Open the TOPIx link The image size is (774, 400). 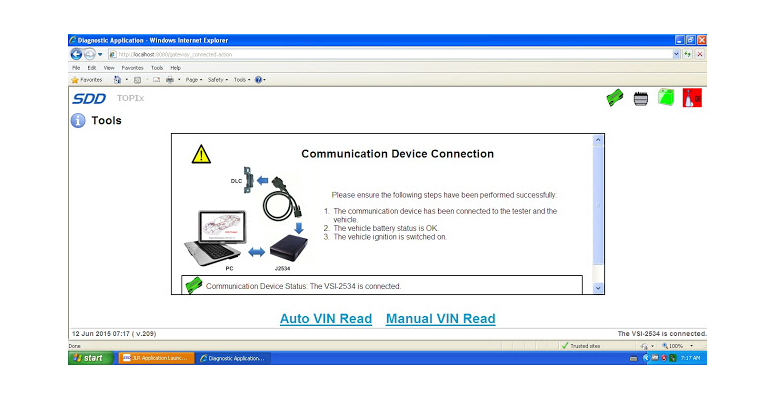(130, 98)
